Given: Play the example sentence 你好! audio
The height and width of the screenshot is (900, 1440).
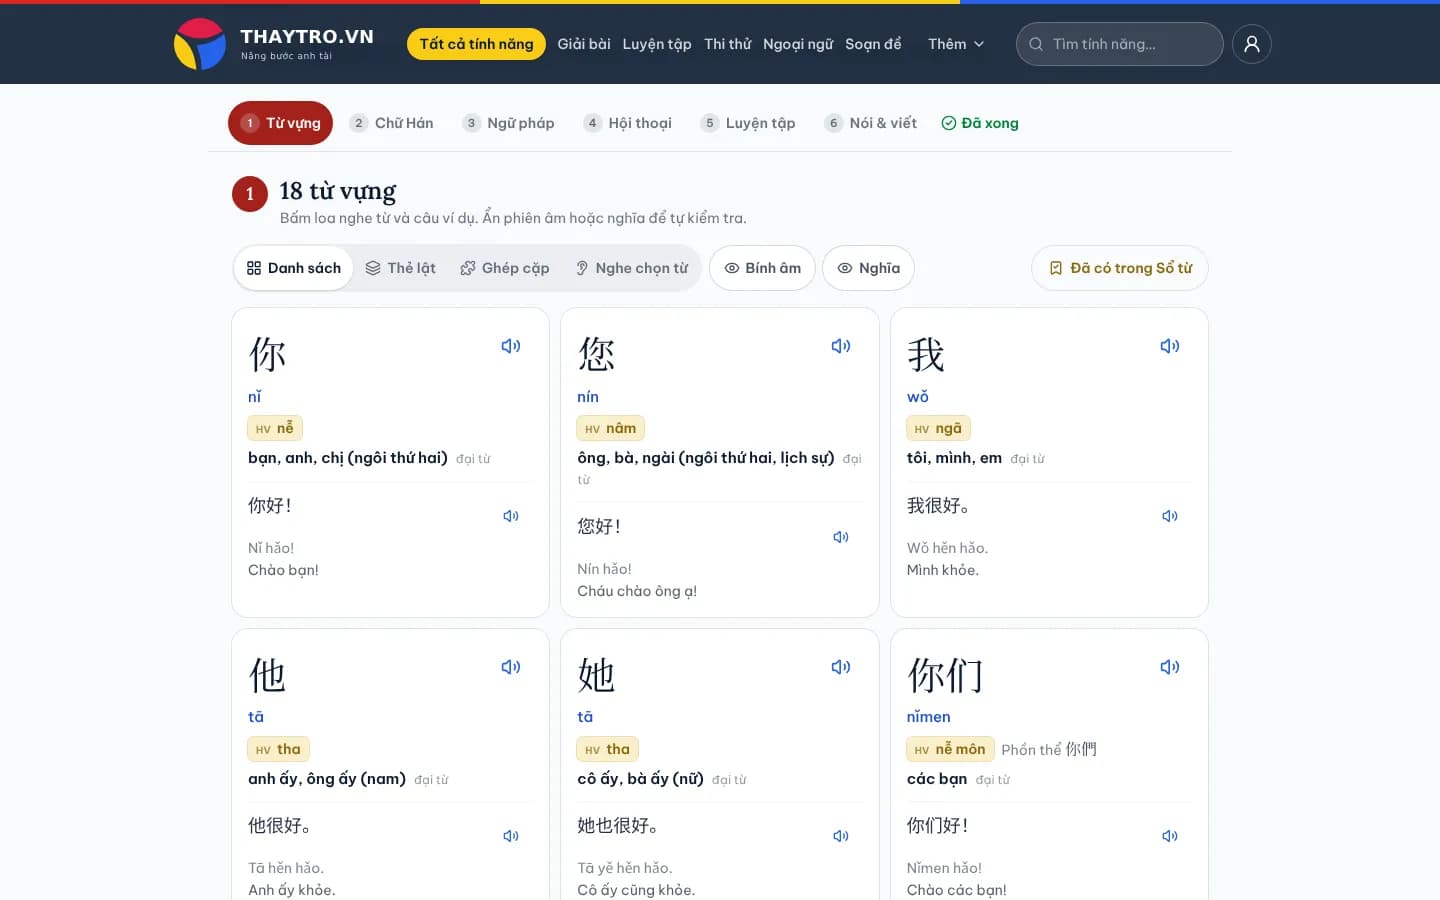Looking at the screenshot, I should (x=511, y=516).
